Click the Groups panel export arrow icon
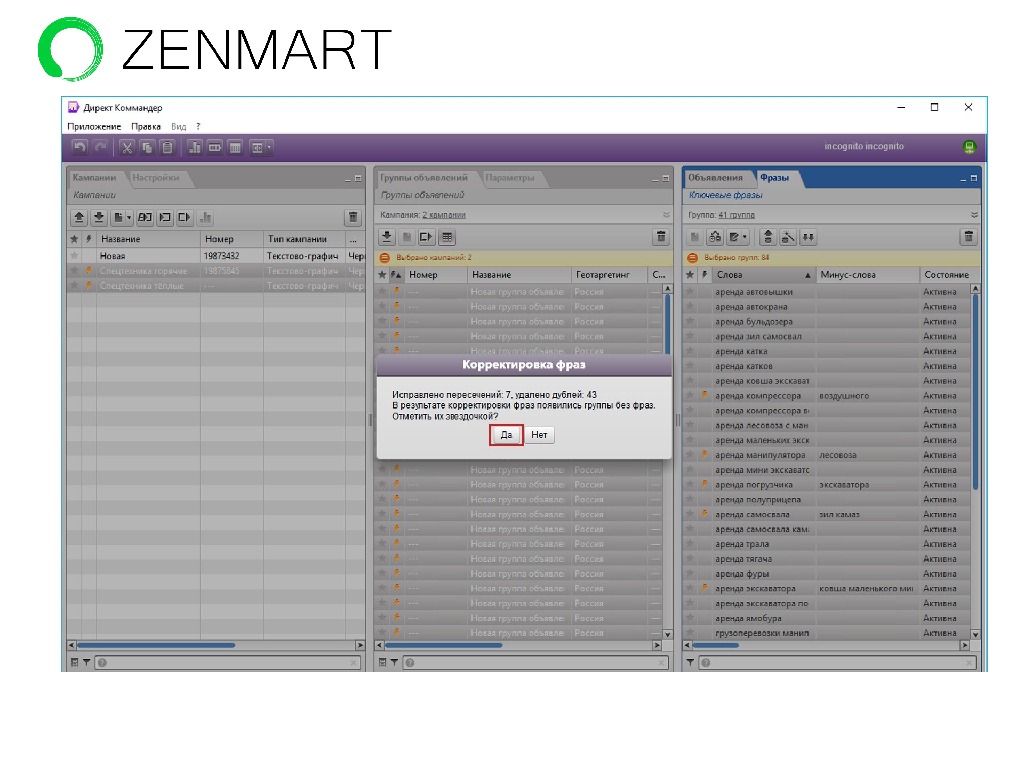The image size is (1024, 768). pos(426,237)
